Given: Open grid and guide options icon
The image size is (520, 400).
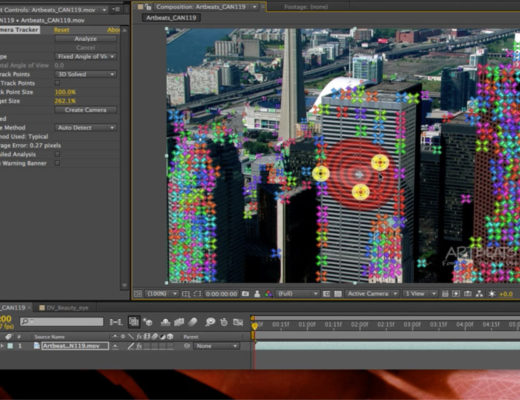Looking at the screenshot, I should point(186,294).
